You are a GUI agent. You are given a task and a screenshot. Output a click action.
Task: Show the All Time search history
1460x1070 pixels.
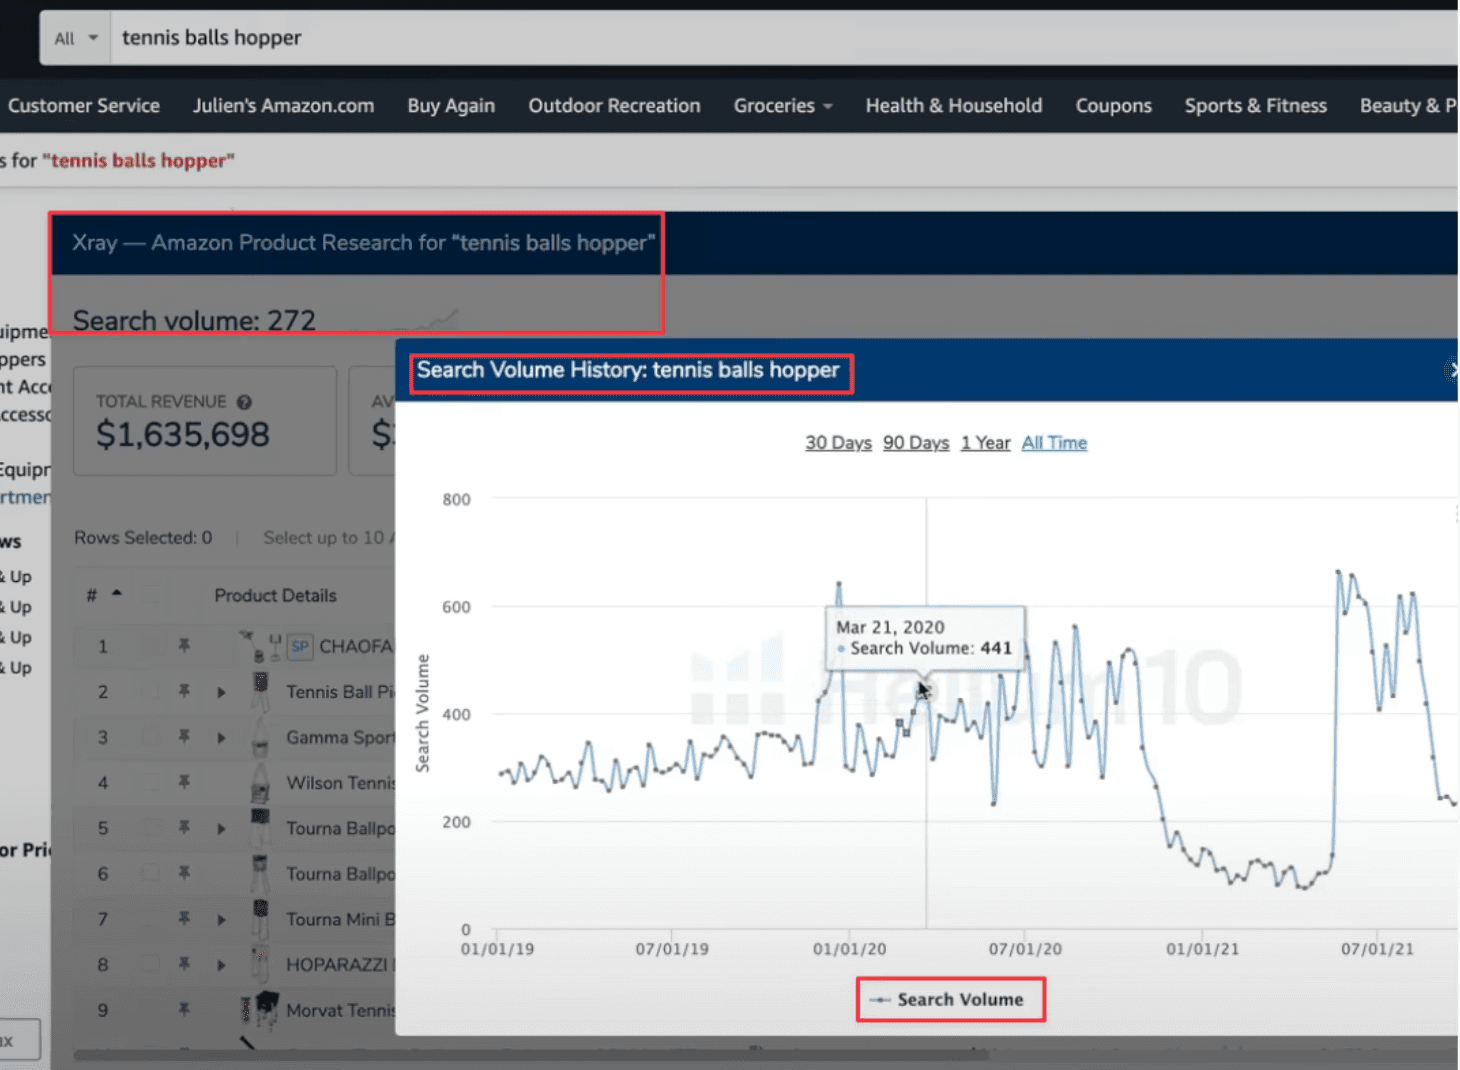click(1054, 443)
